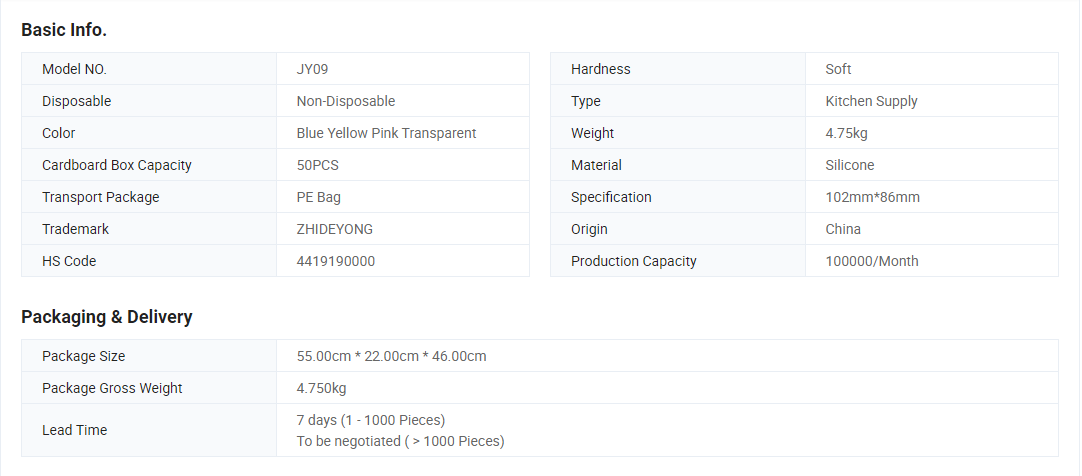Click the 4.750kg package gross weight value
The width and height of the screenshot is (1082, 476).
click(322, 388)
